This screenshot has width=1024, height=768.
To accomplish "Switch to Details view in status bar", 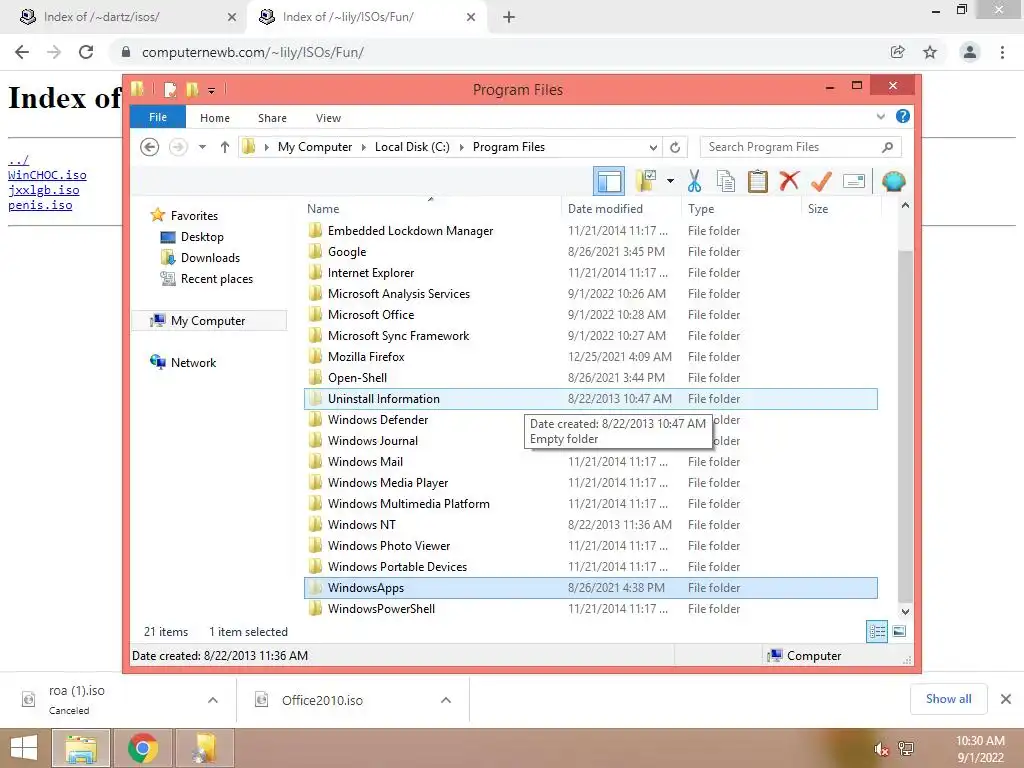I will coord(877,632).
